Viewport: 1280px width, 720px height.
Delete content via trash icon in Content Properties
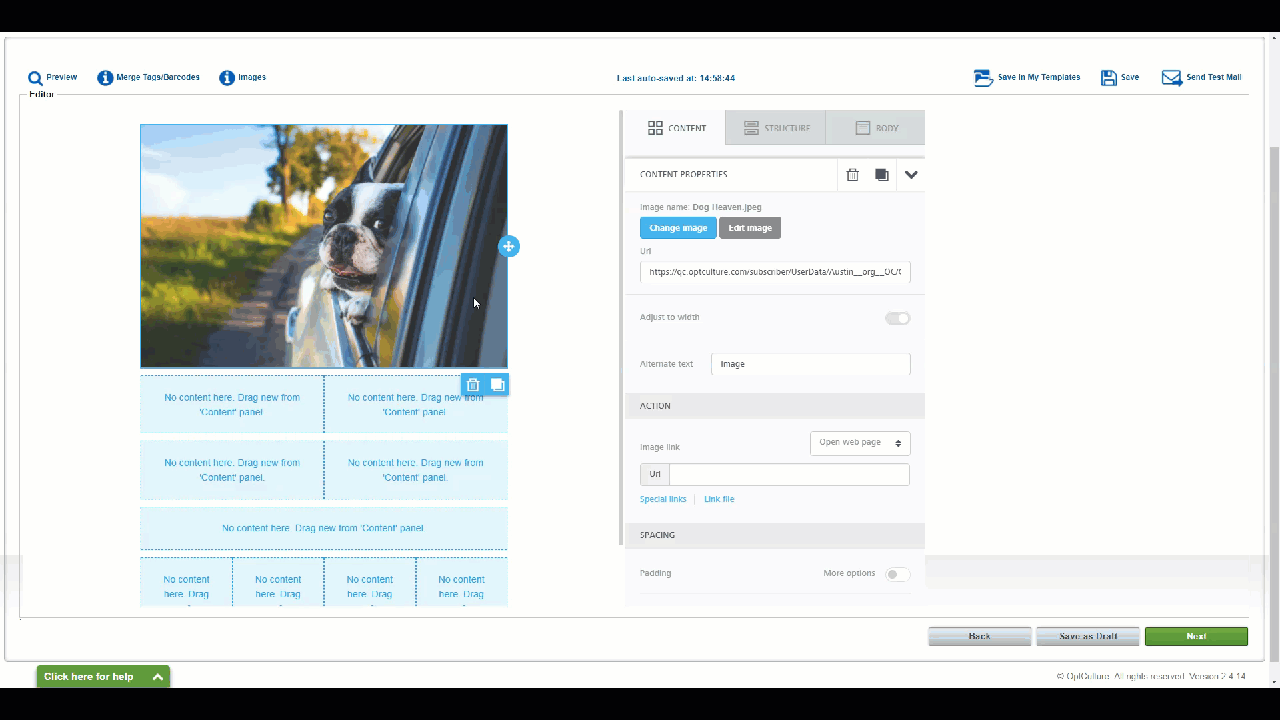point(852,175)
